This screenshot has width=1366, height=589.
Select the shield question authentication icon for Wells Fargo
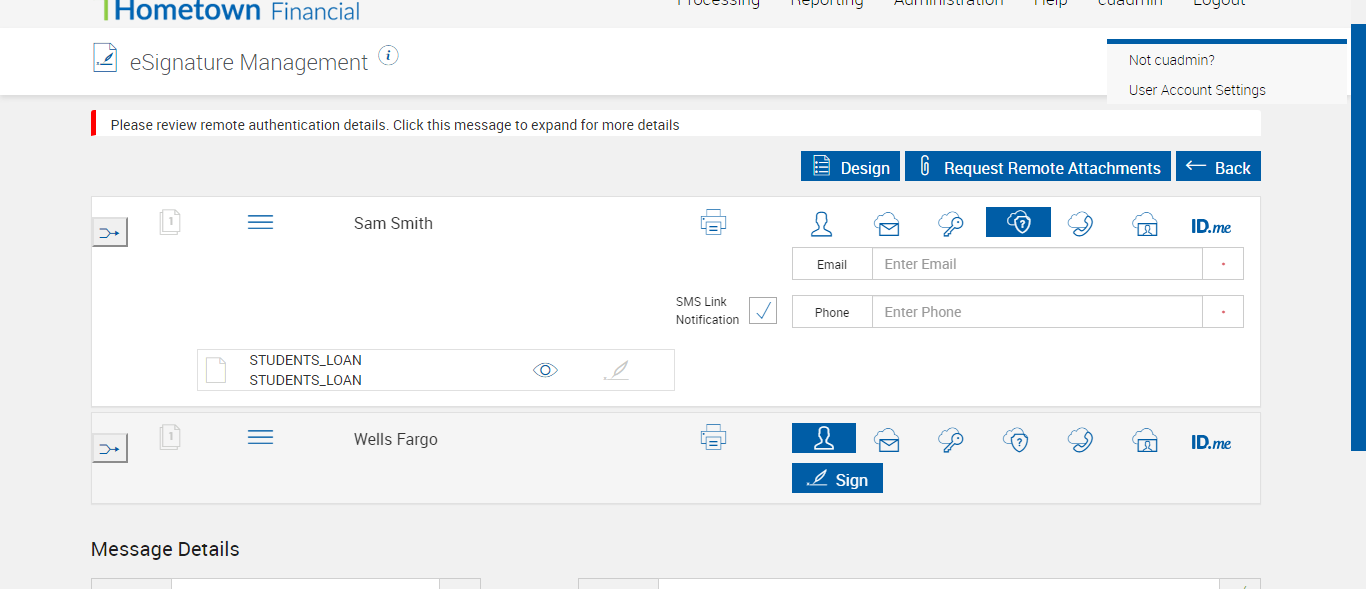pyautogui.click(x=1016, y=439)
